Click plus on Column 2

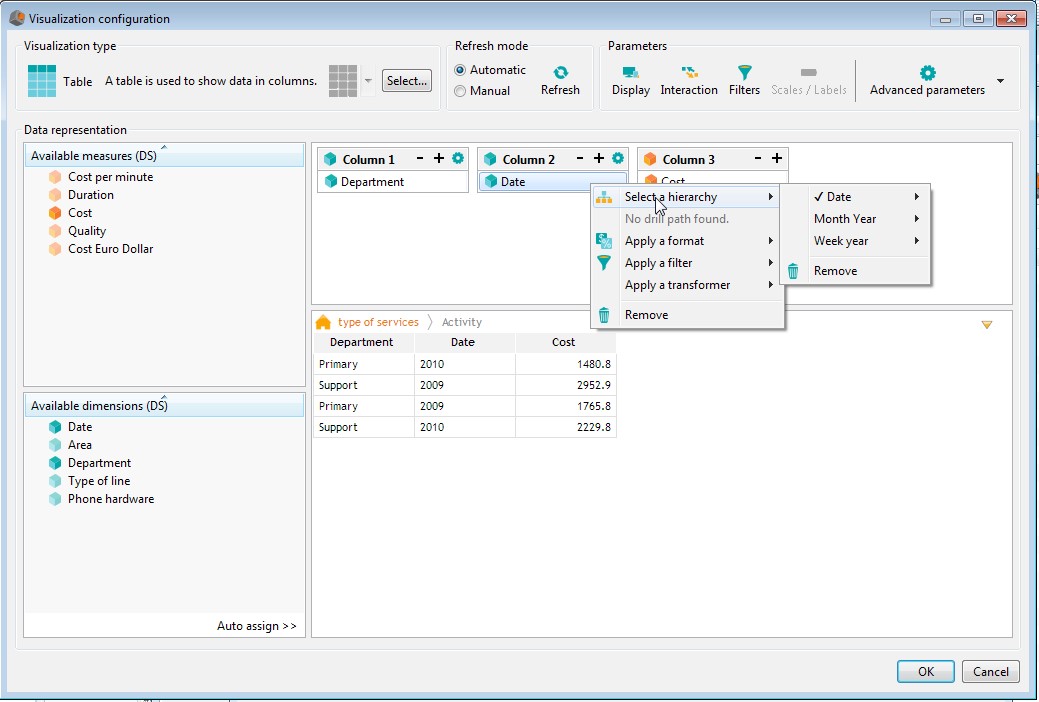[x=599, y=158]
